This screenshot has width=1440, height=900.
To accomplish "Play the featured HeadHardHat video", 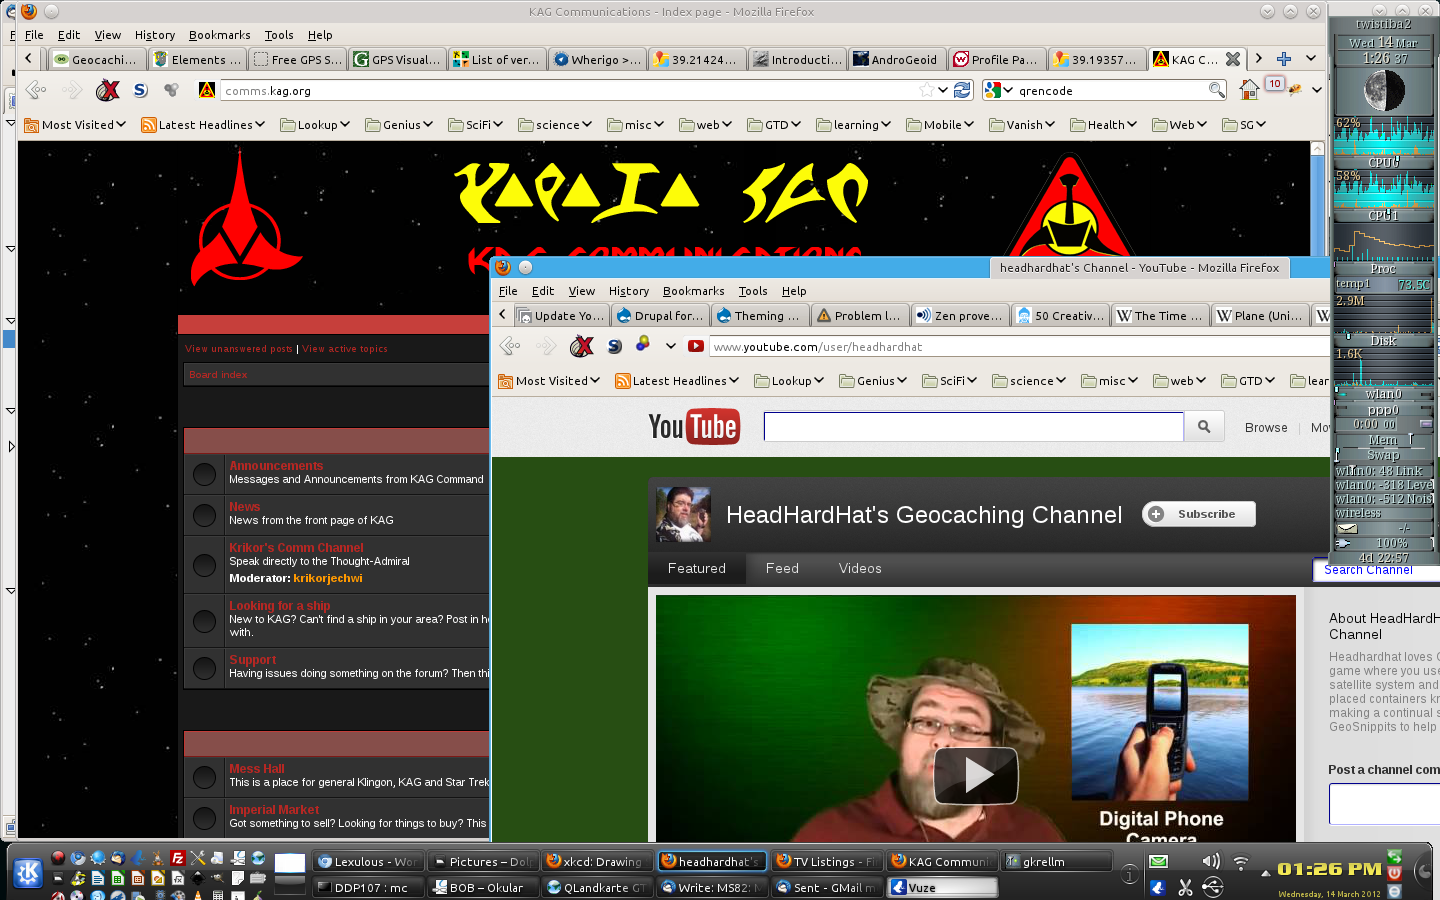I will [975, 775].
